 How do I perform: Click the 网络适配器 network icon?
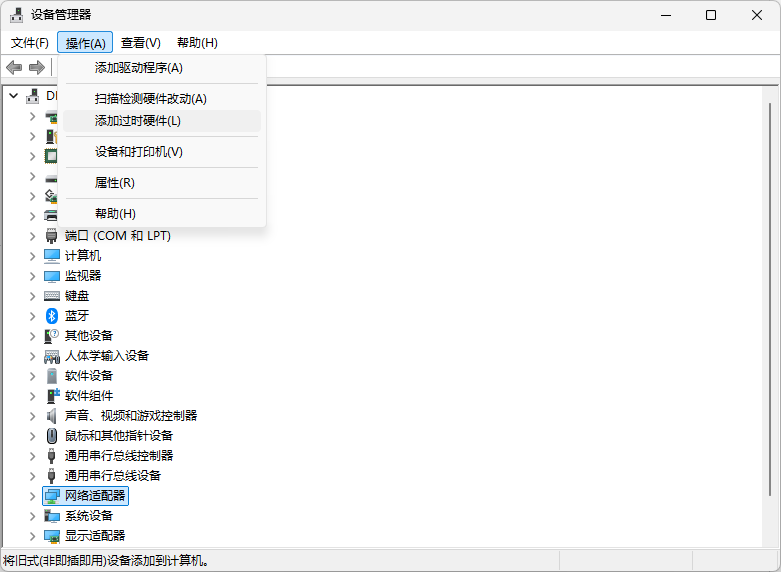click(52, 496)
